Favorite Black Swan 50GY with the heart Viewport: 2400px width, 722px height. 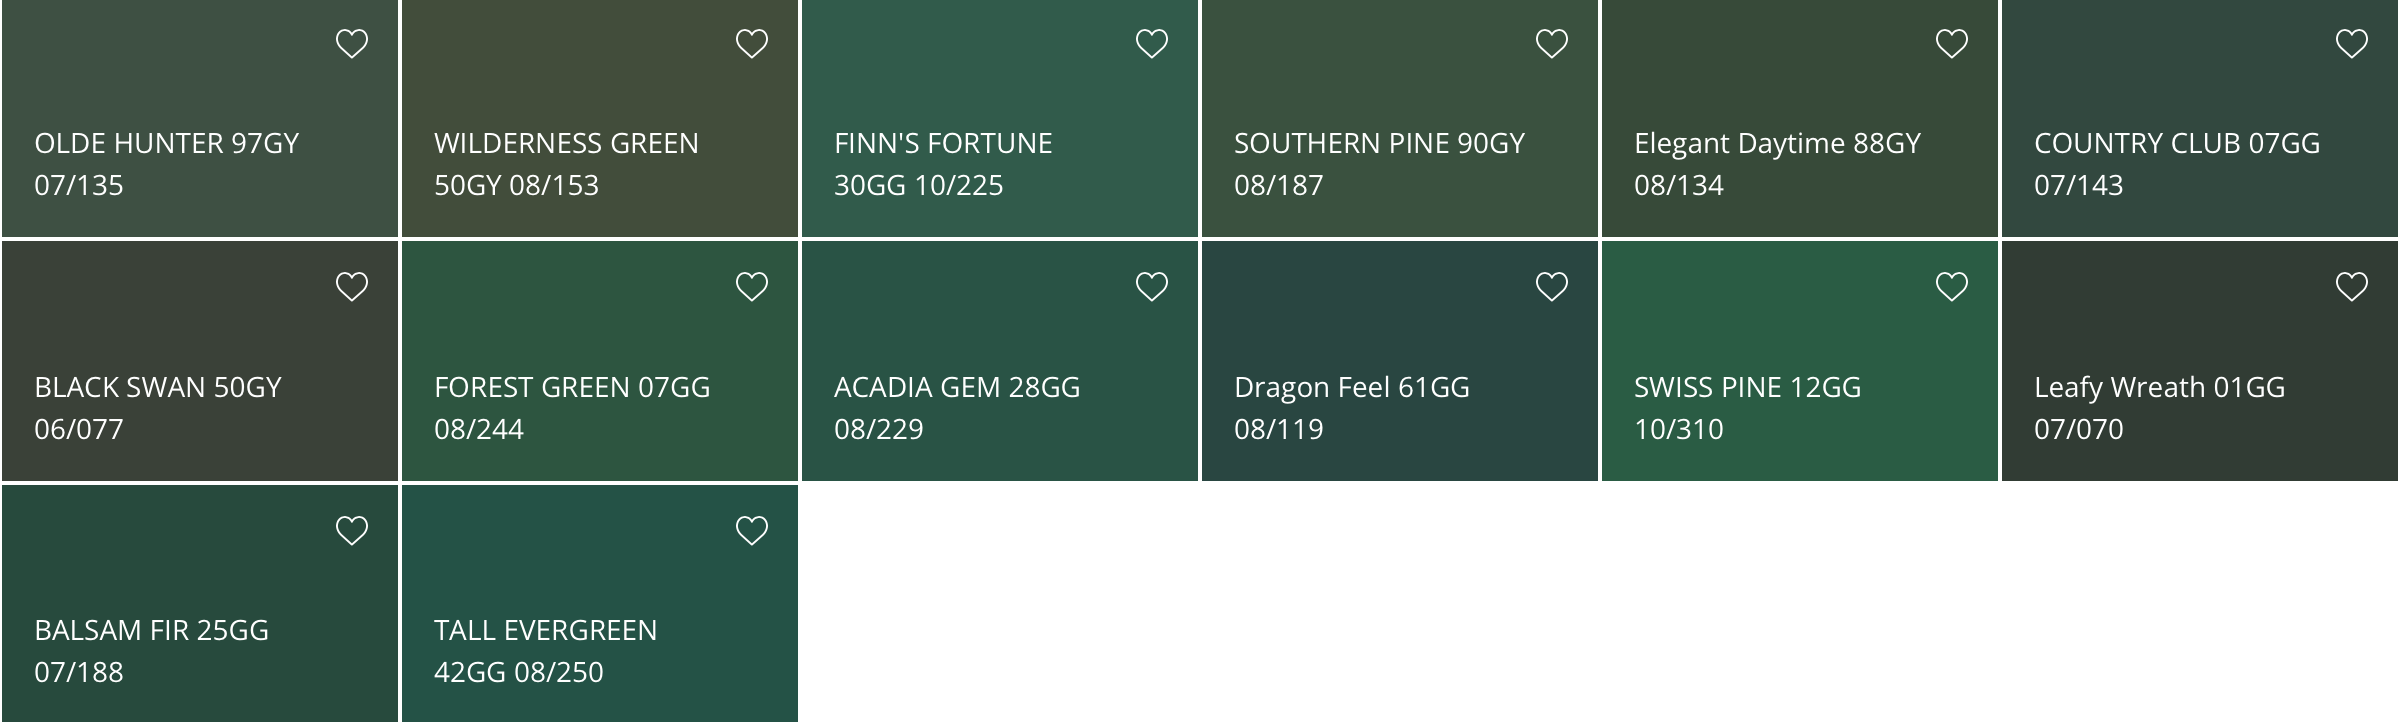tap(352, 287)
